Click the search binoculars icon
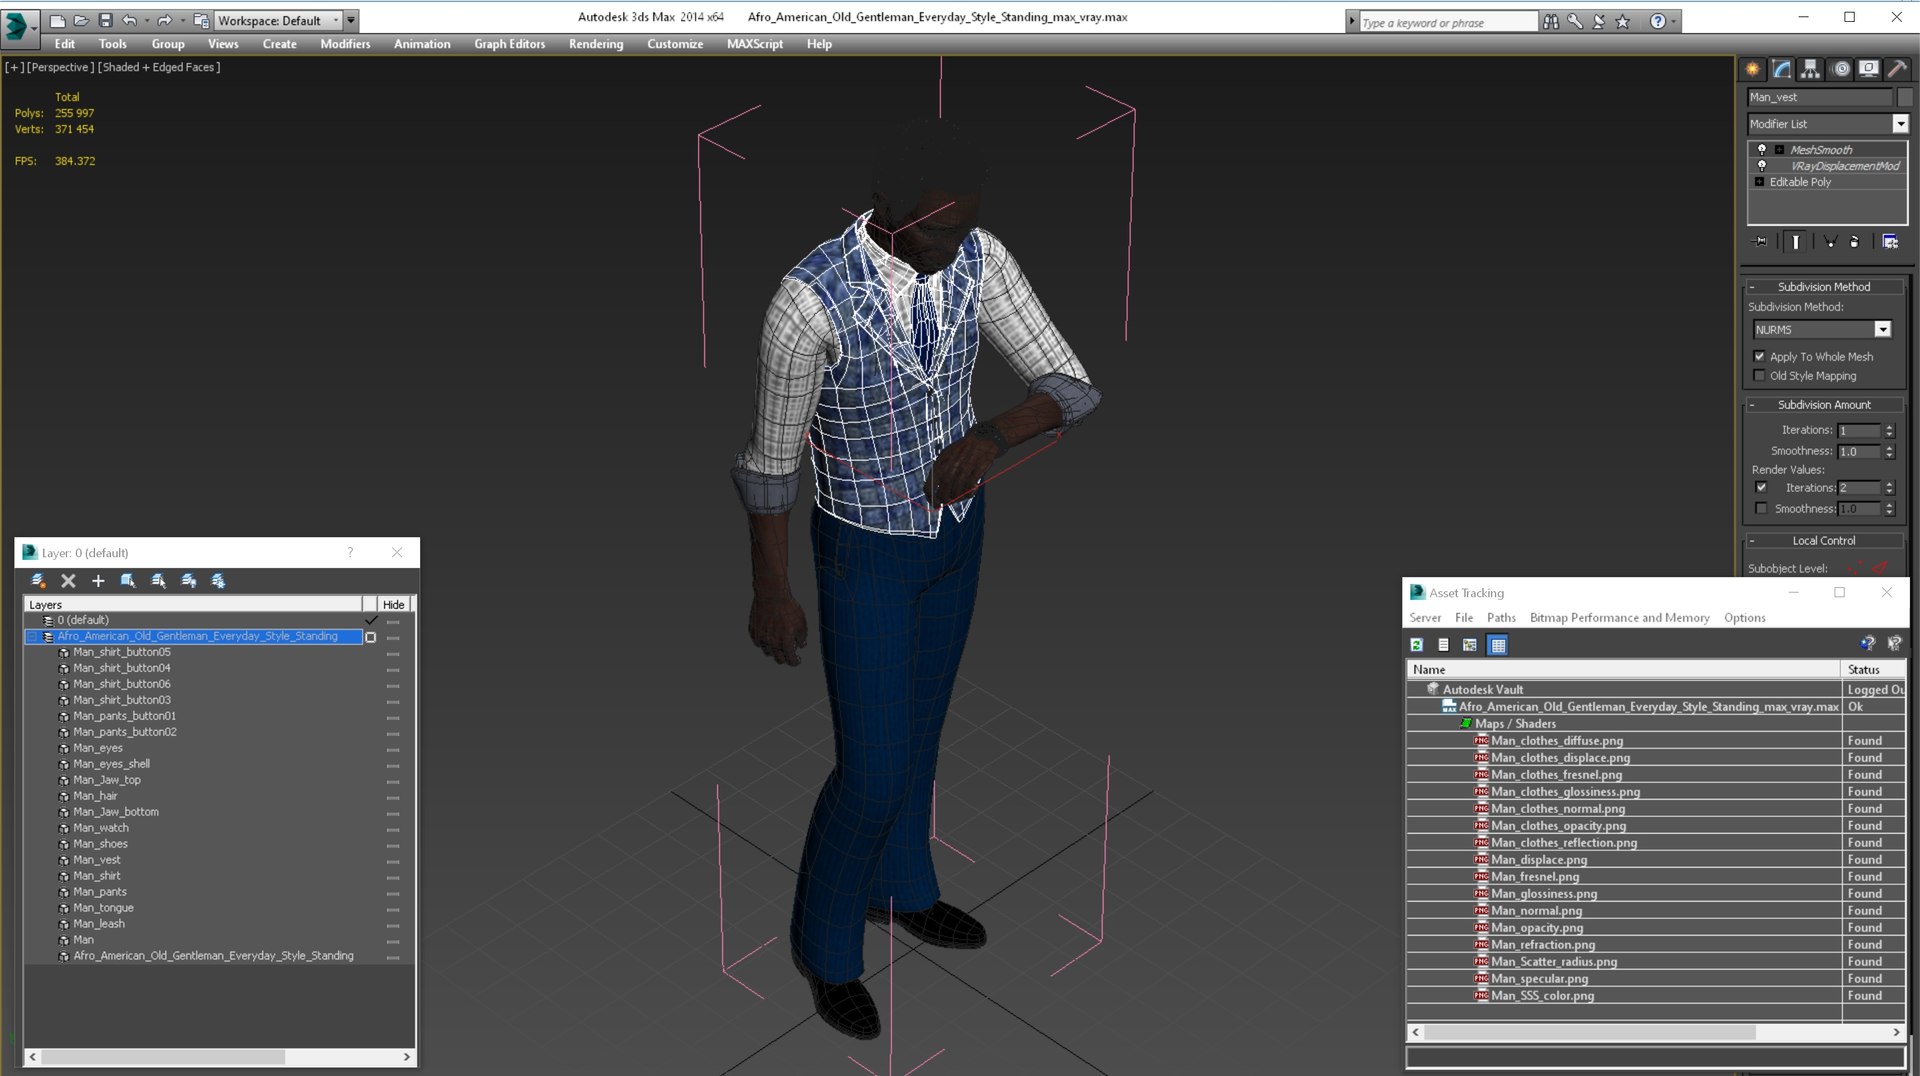1920x1076 pixels. (x=1551, y=21)
